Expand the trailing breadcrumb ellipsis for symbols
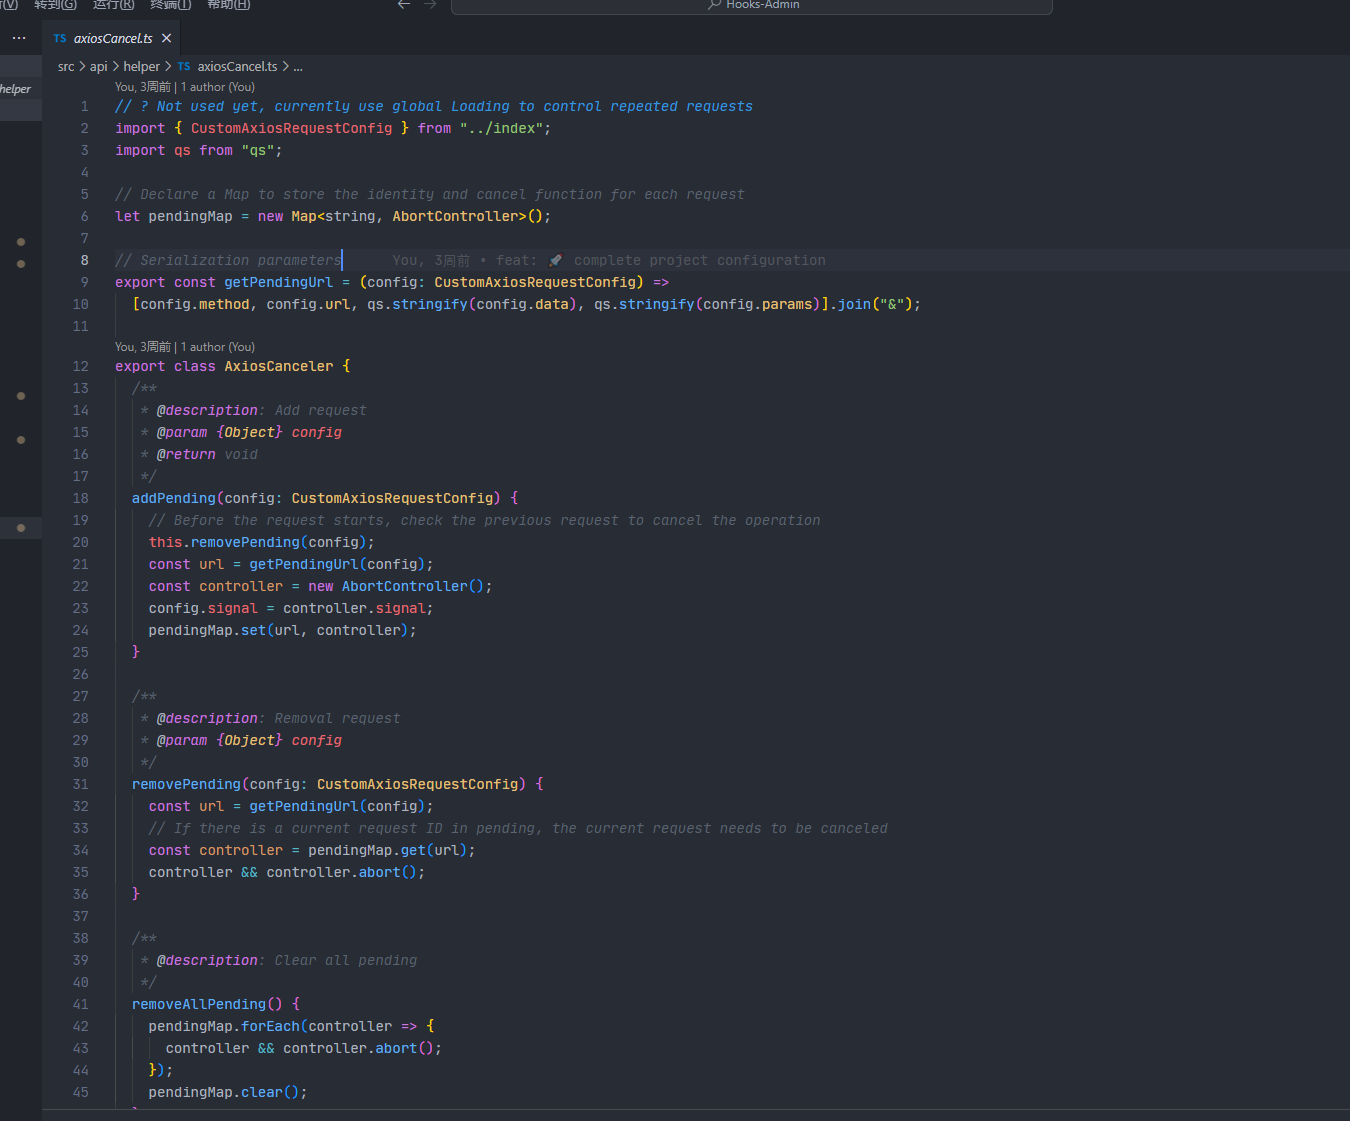The image size is (1350, 1121). click(297, 66)
